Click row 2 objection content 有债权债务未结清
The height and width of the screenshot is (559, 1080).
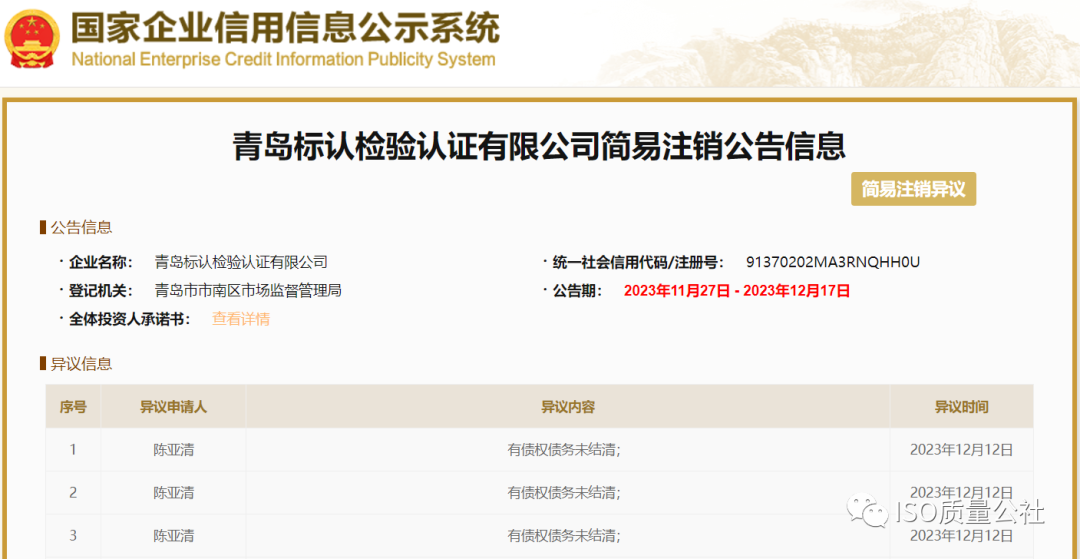point(565,493)
